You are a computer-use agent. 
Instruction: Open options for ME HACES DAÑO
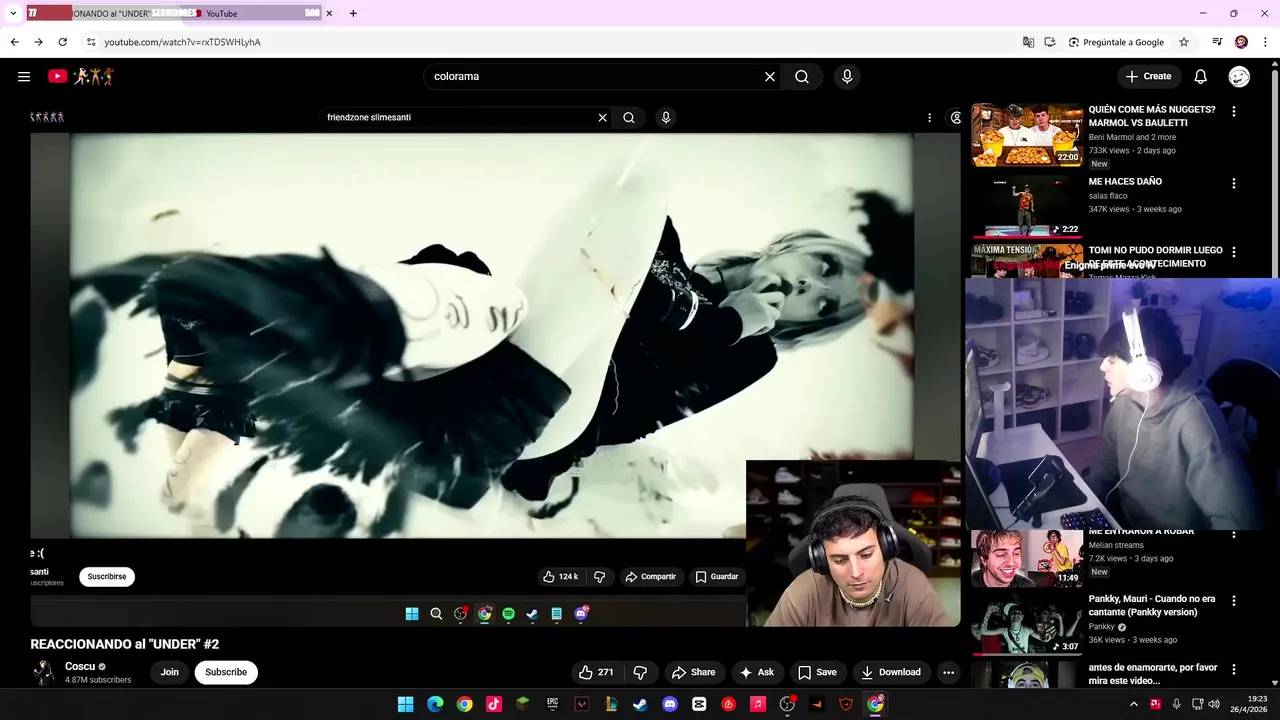1234,184
